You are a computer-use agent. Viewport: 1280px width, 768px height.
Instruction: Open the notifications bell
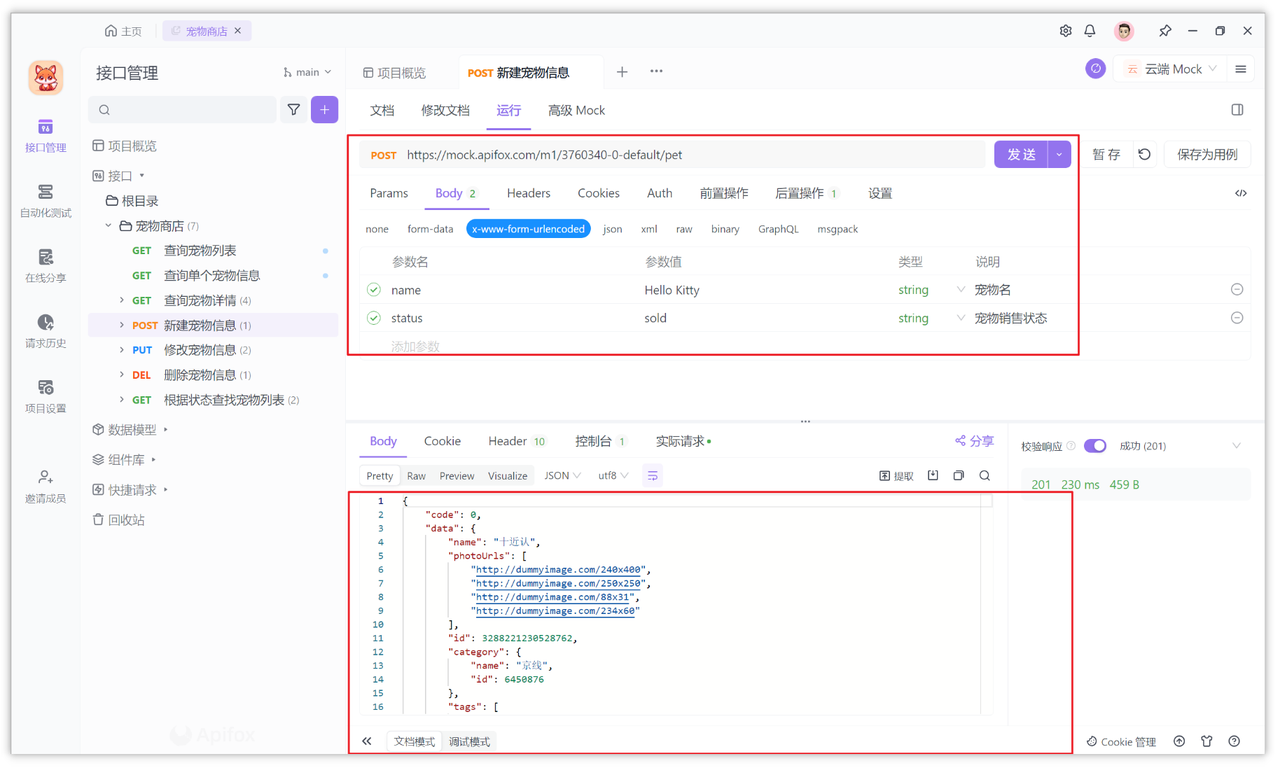pos(1090,31)
